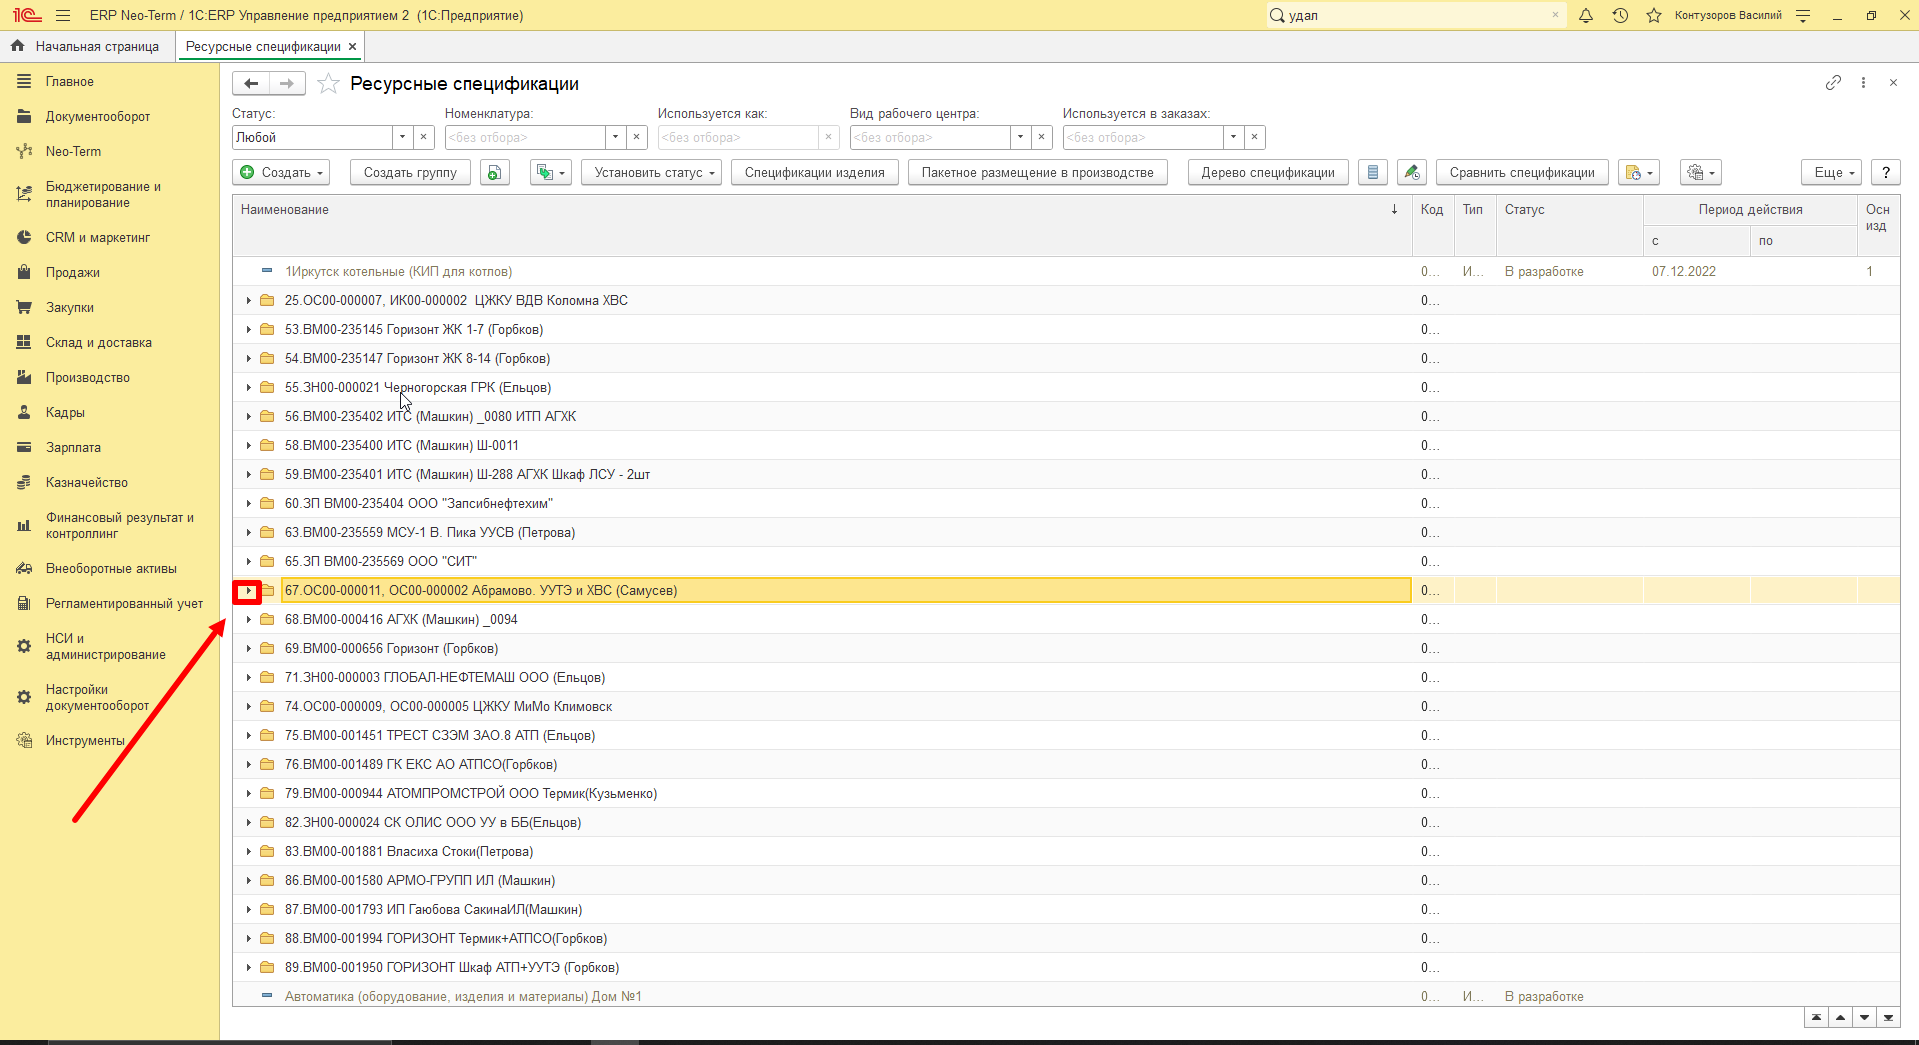Expand folder 67.ОС00-000011 Абрамово

[248, 591]
